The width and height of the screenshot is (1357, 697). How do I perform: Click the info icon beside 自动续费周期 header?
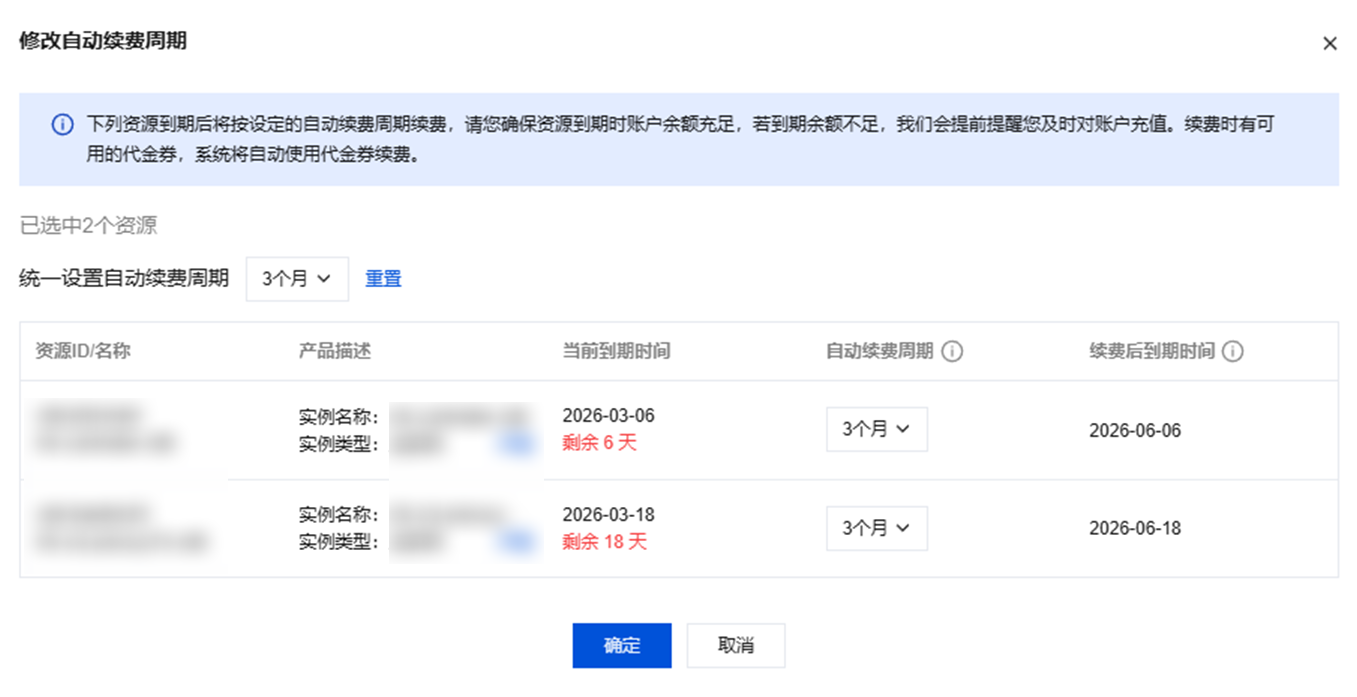pos(953,352)
